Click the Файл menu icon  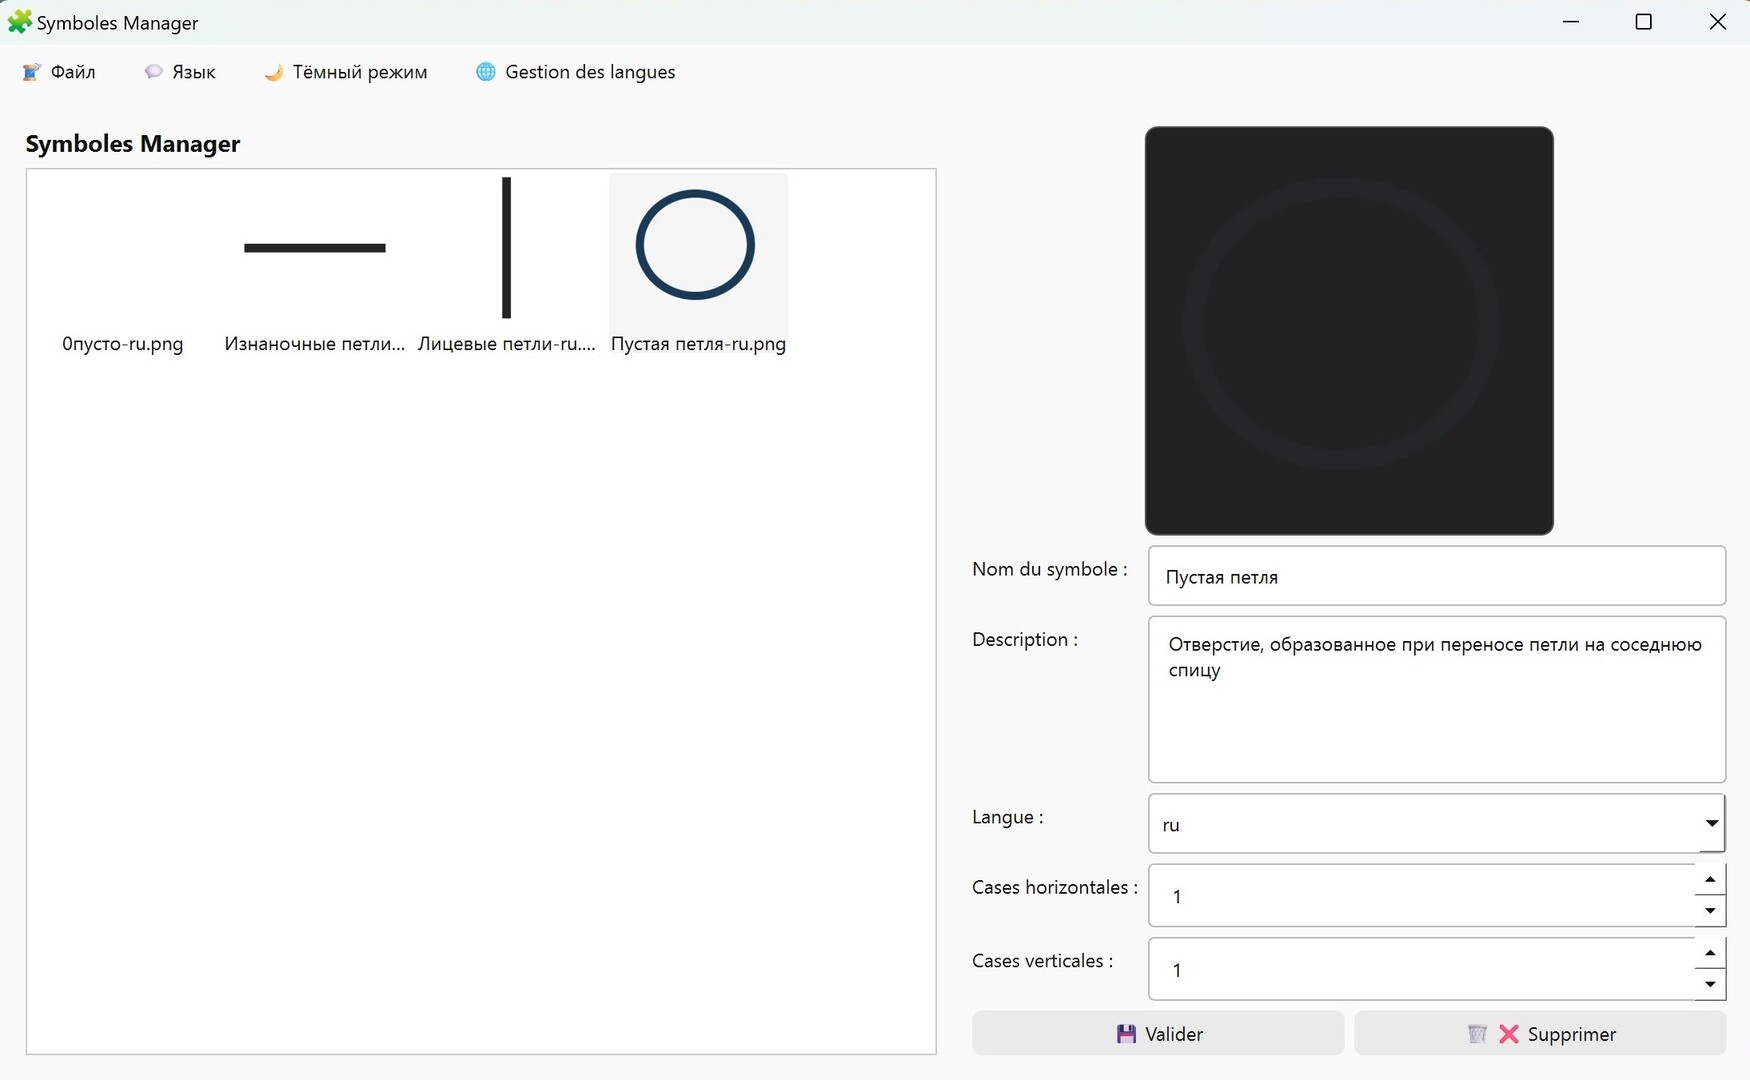31,72
